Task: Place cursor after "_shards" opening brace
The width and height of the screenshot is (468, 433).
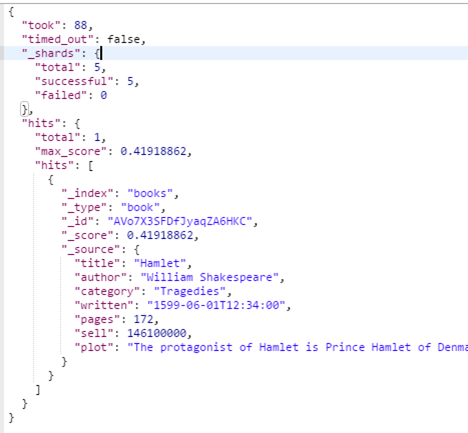Action: pos(101,53)
